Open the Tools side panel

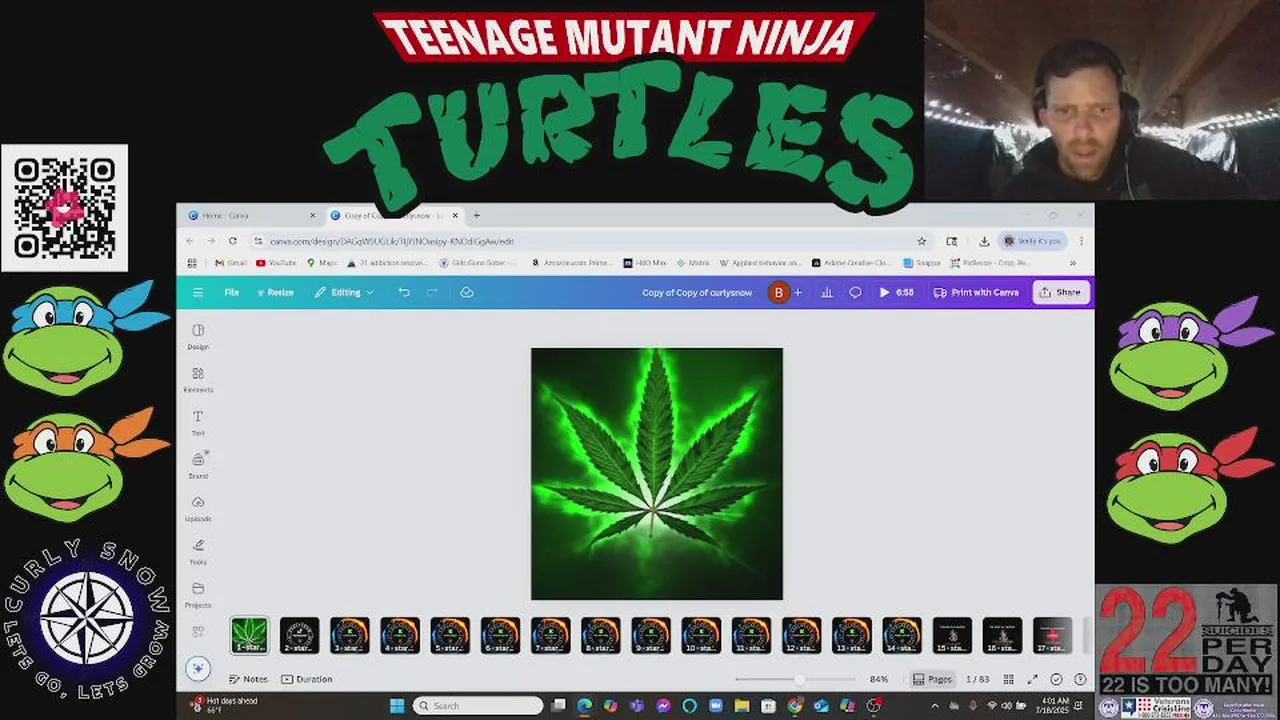pos(198,552)
